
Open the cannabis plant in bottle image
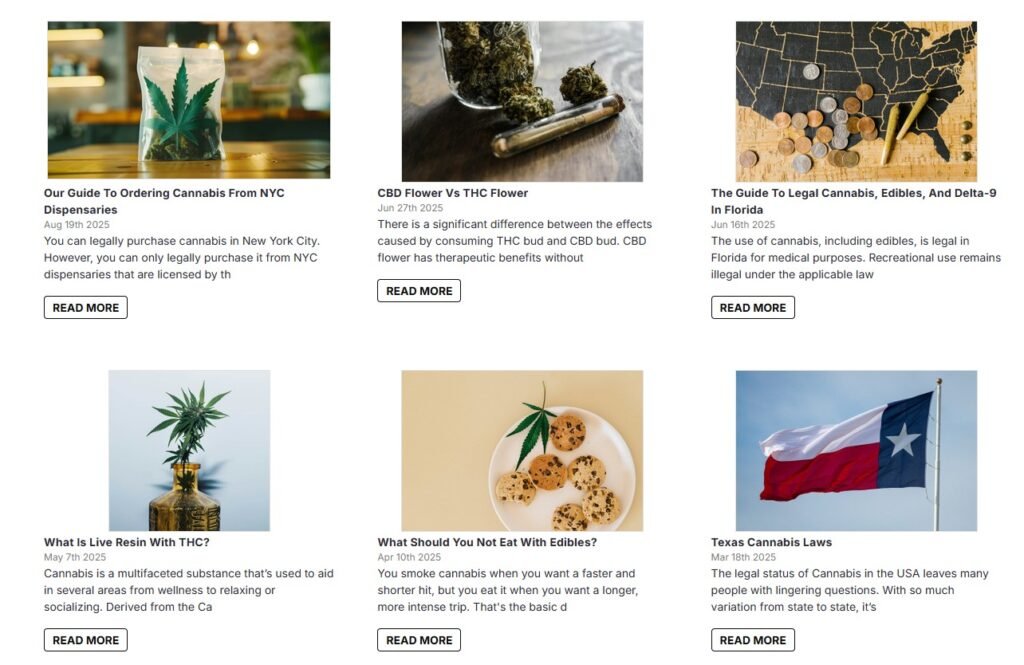[x=189, y=450]
